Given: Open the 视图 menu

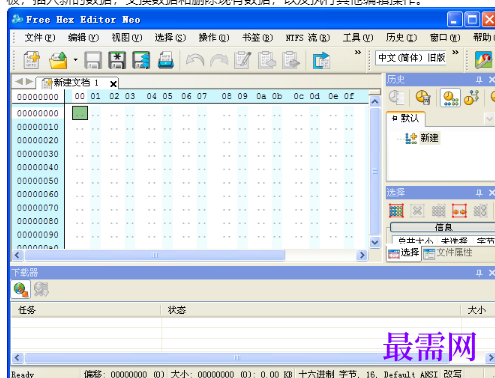Looking at the screenshot, I should (x=127, y=38).
